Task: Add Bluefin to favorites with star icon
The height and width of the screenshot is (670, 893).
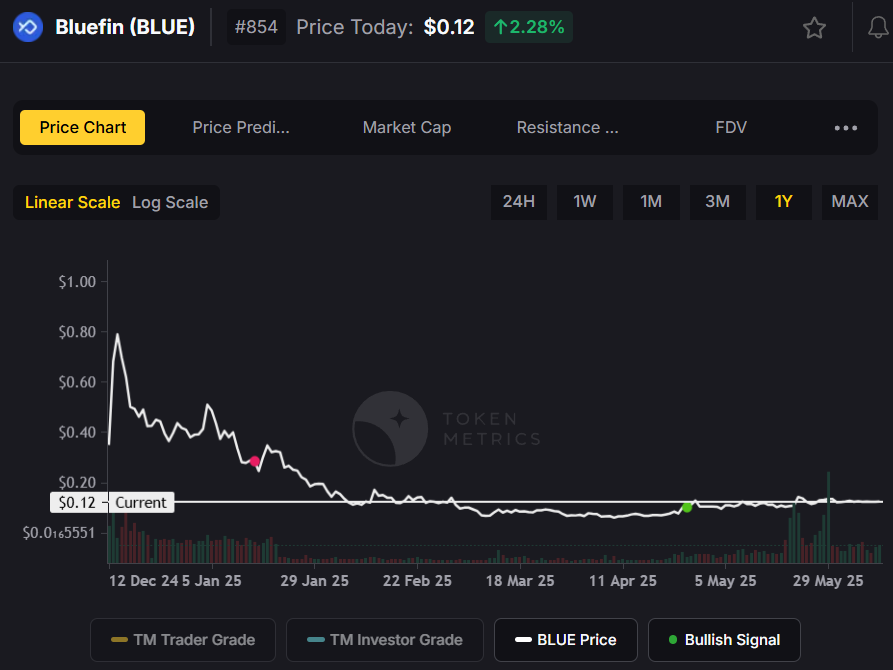Action: 814,27
